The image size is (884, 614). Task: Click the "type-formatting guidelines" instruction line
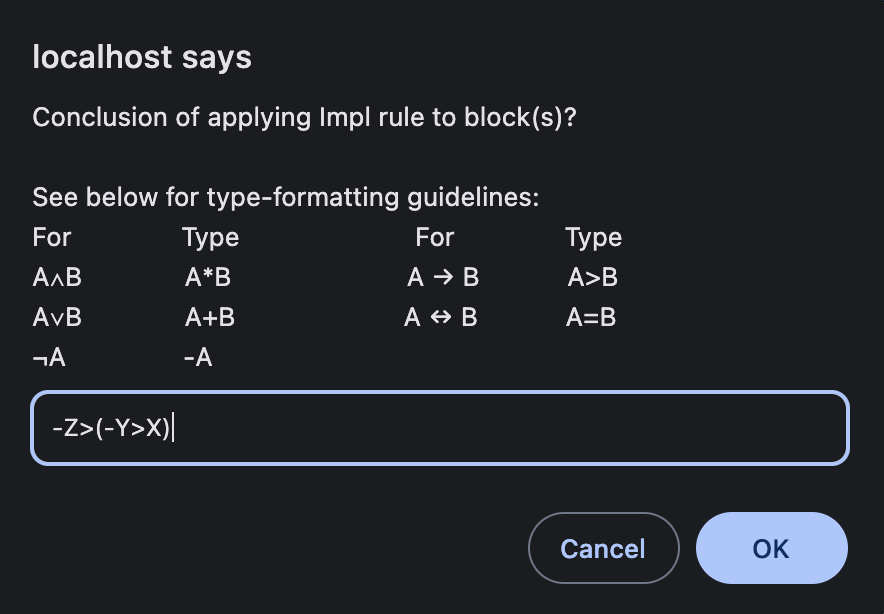pos(285,197)
